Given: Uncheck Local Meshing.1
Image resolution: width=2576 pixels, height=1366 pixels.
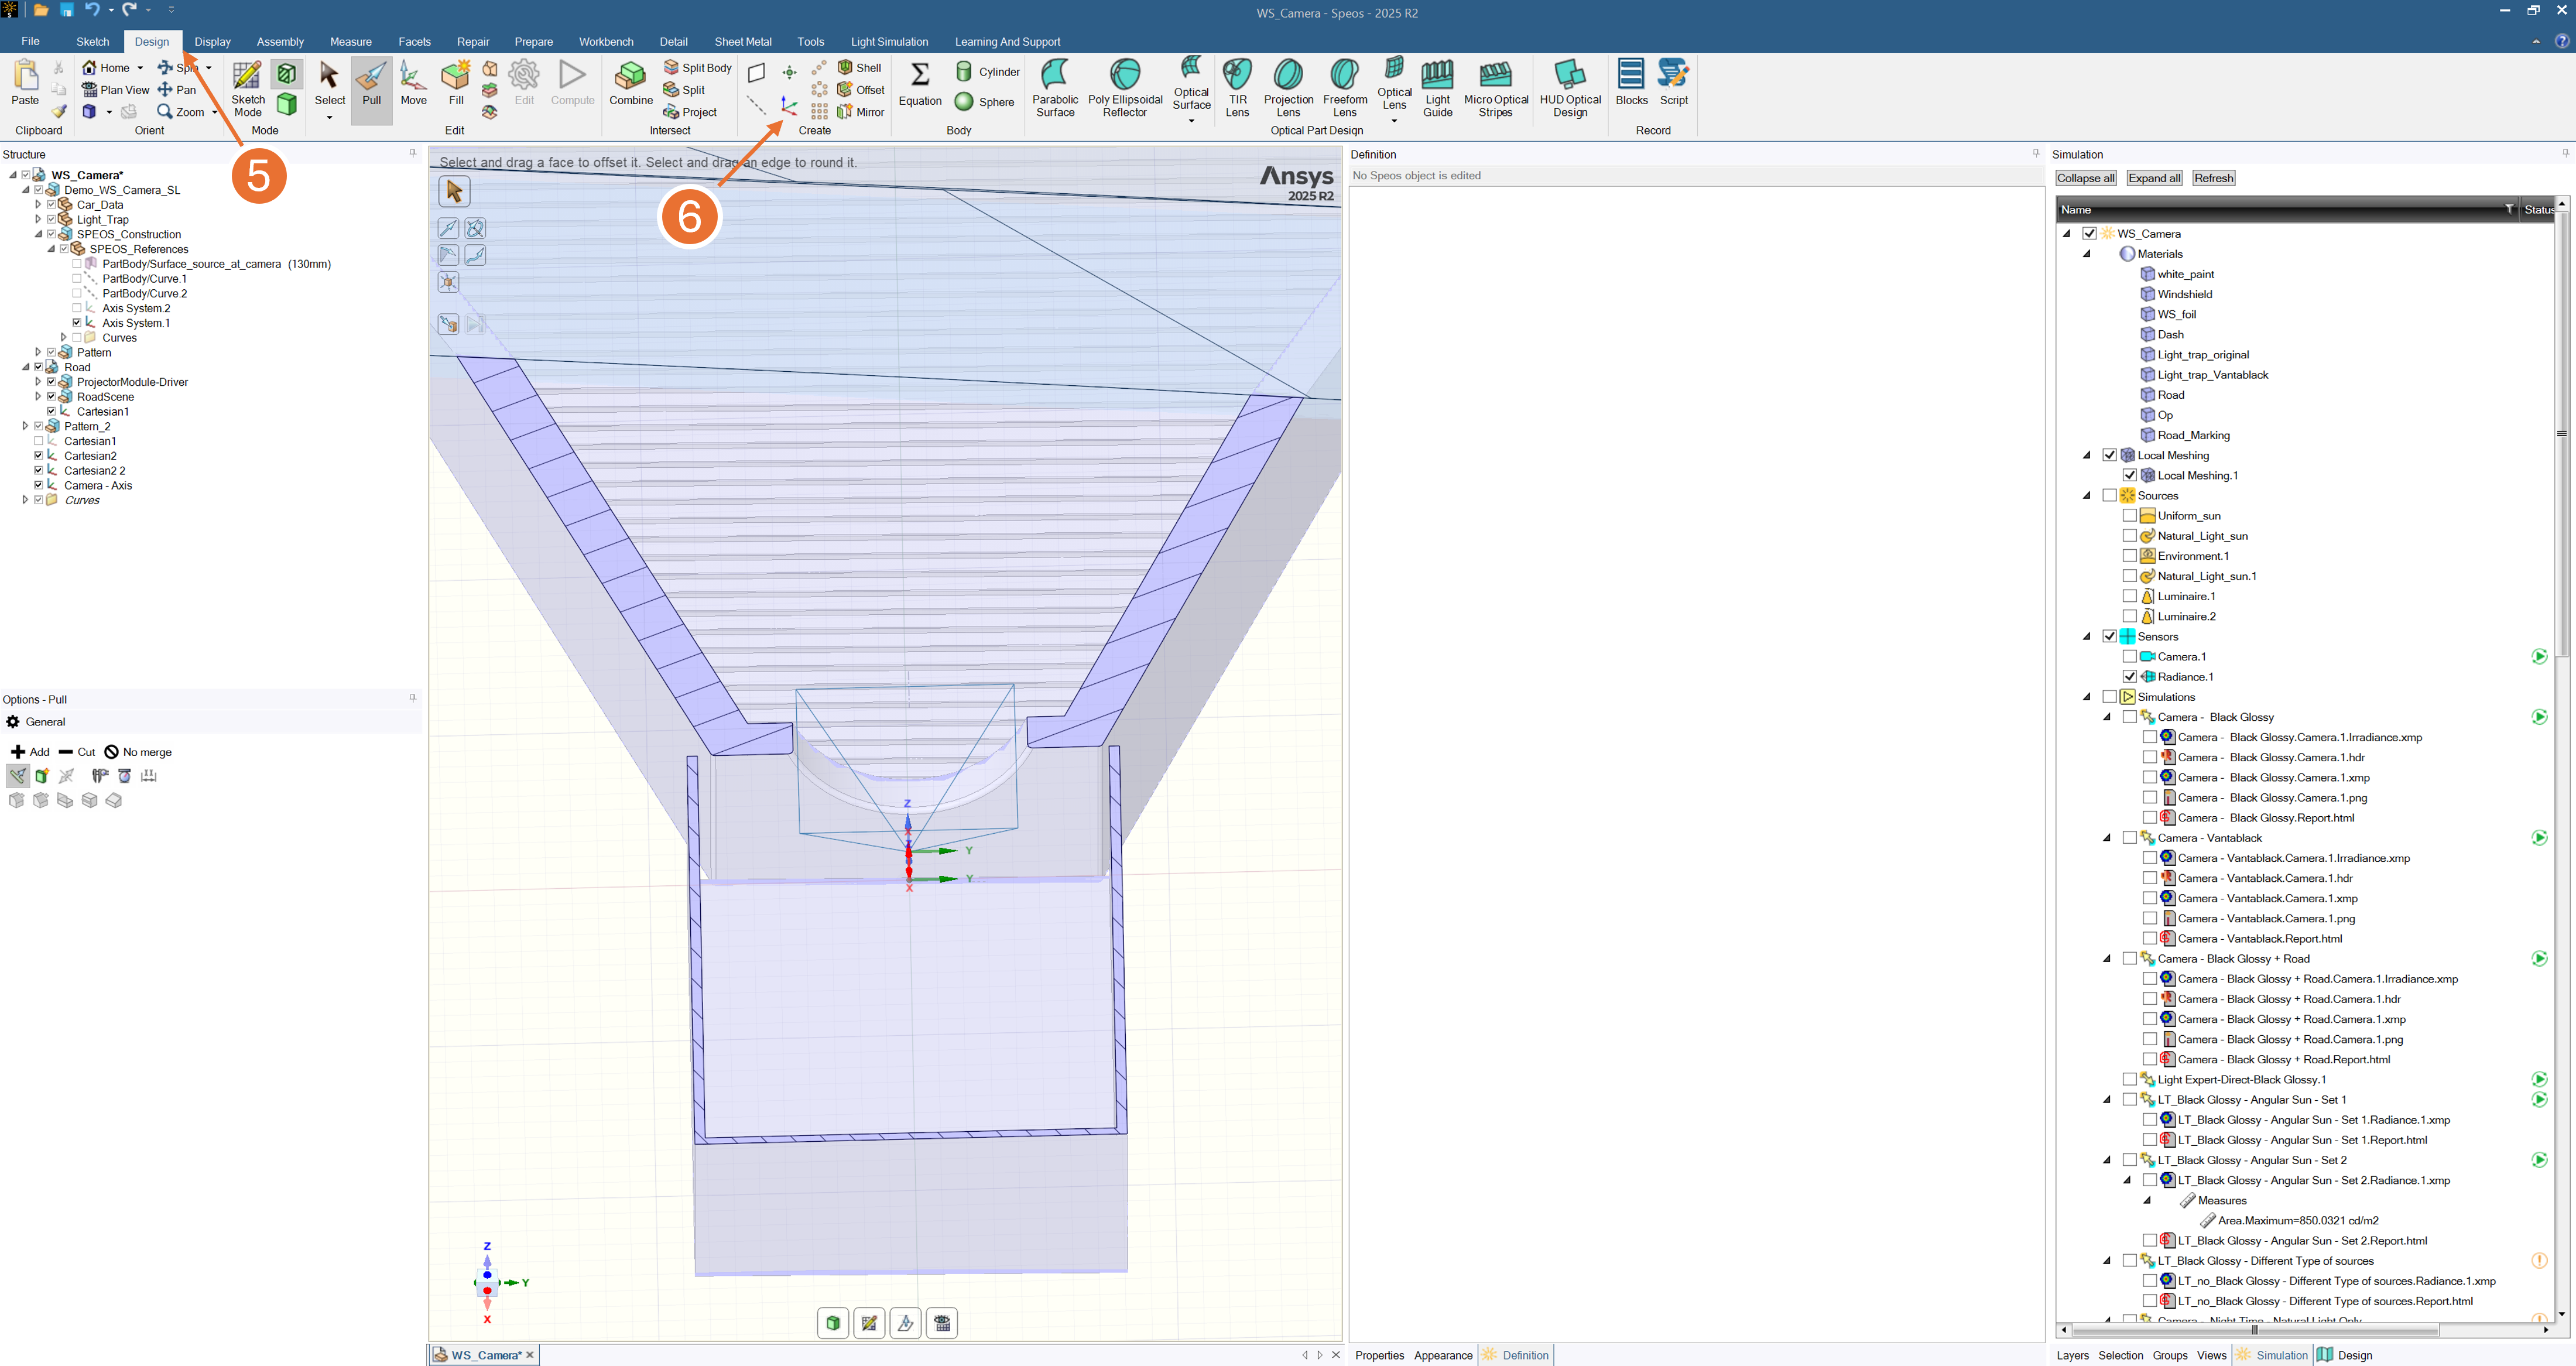Looking at the screenshot, I should [2129, 476].
